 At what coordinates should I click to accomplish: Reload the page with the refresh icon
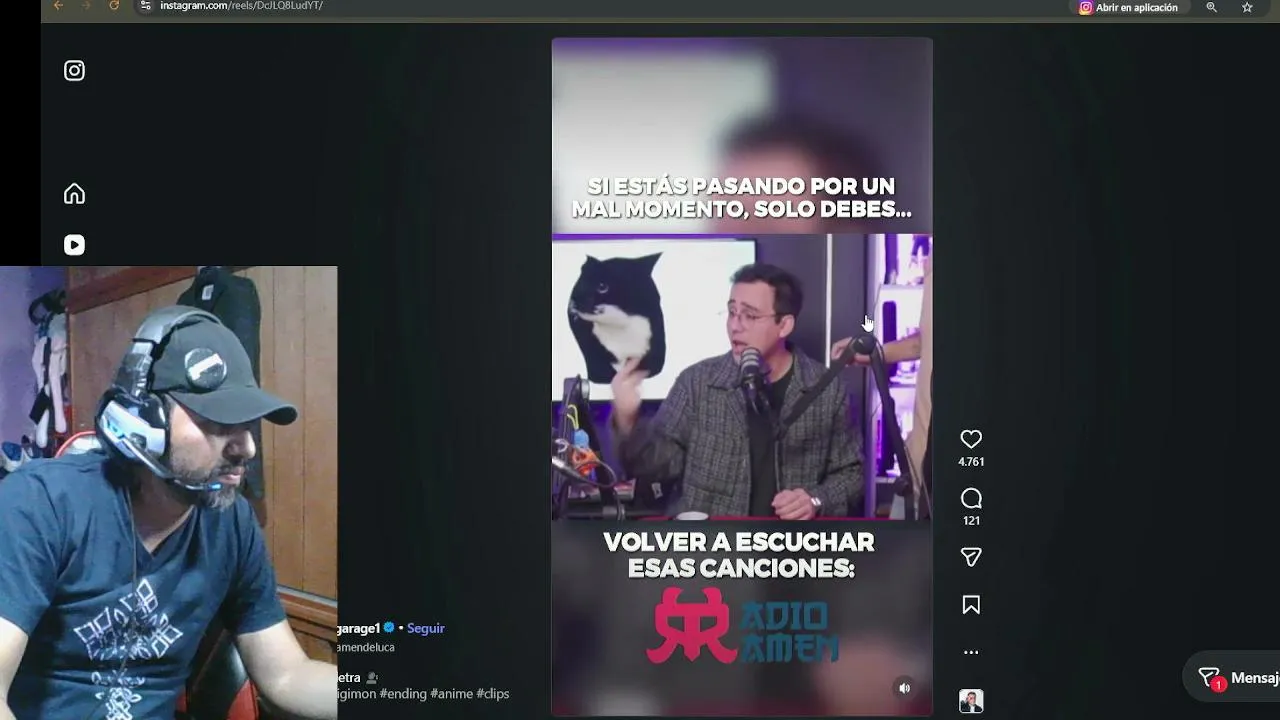click(x=114, y=6)
